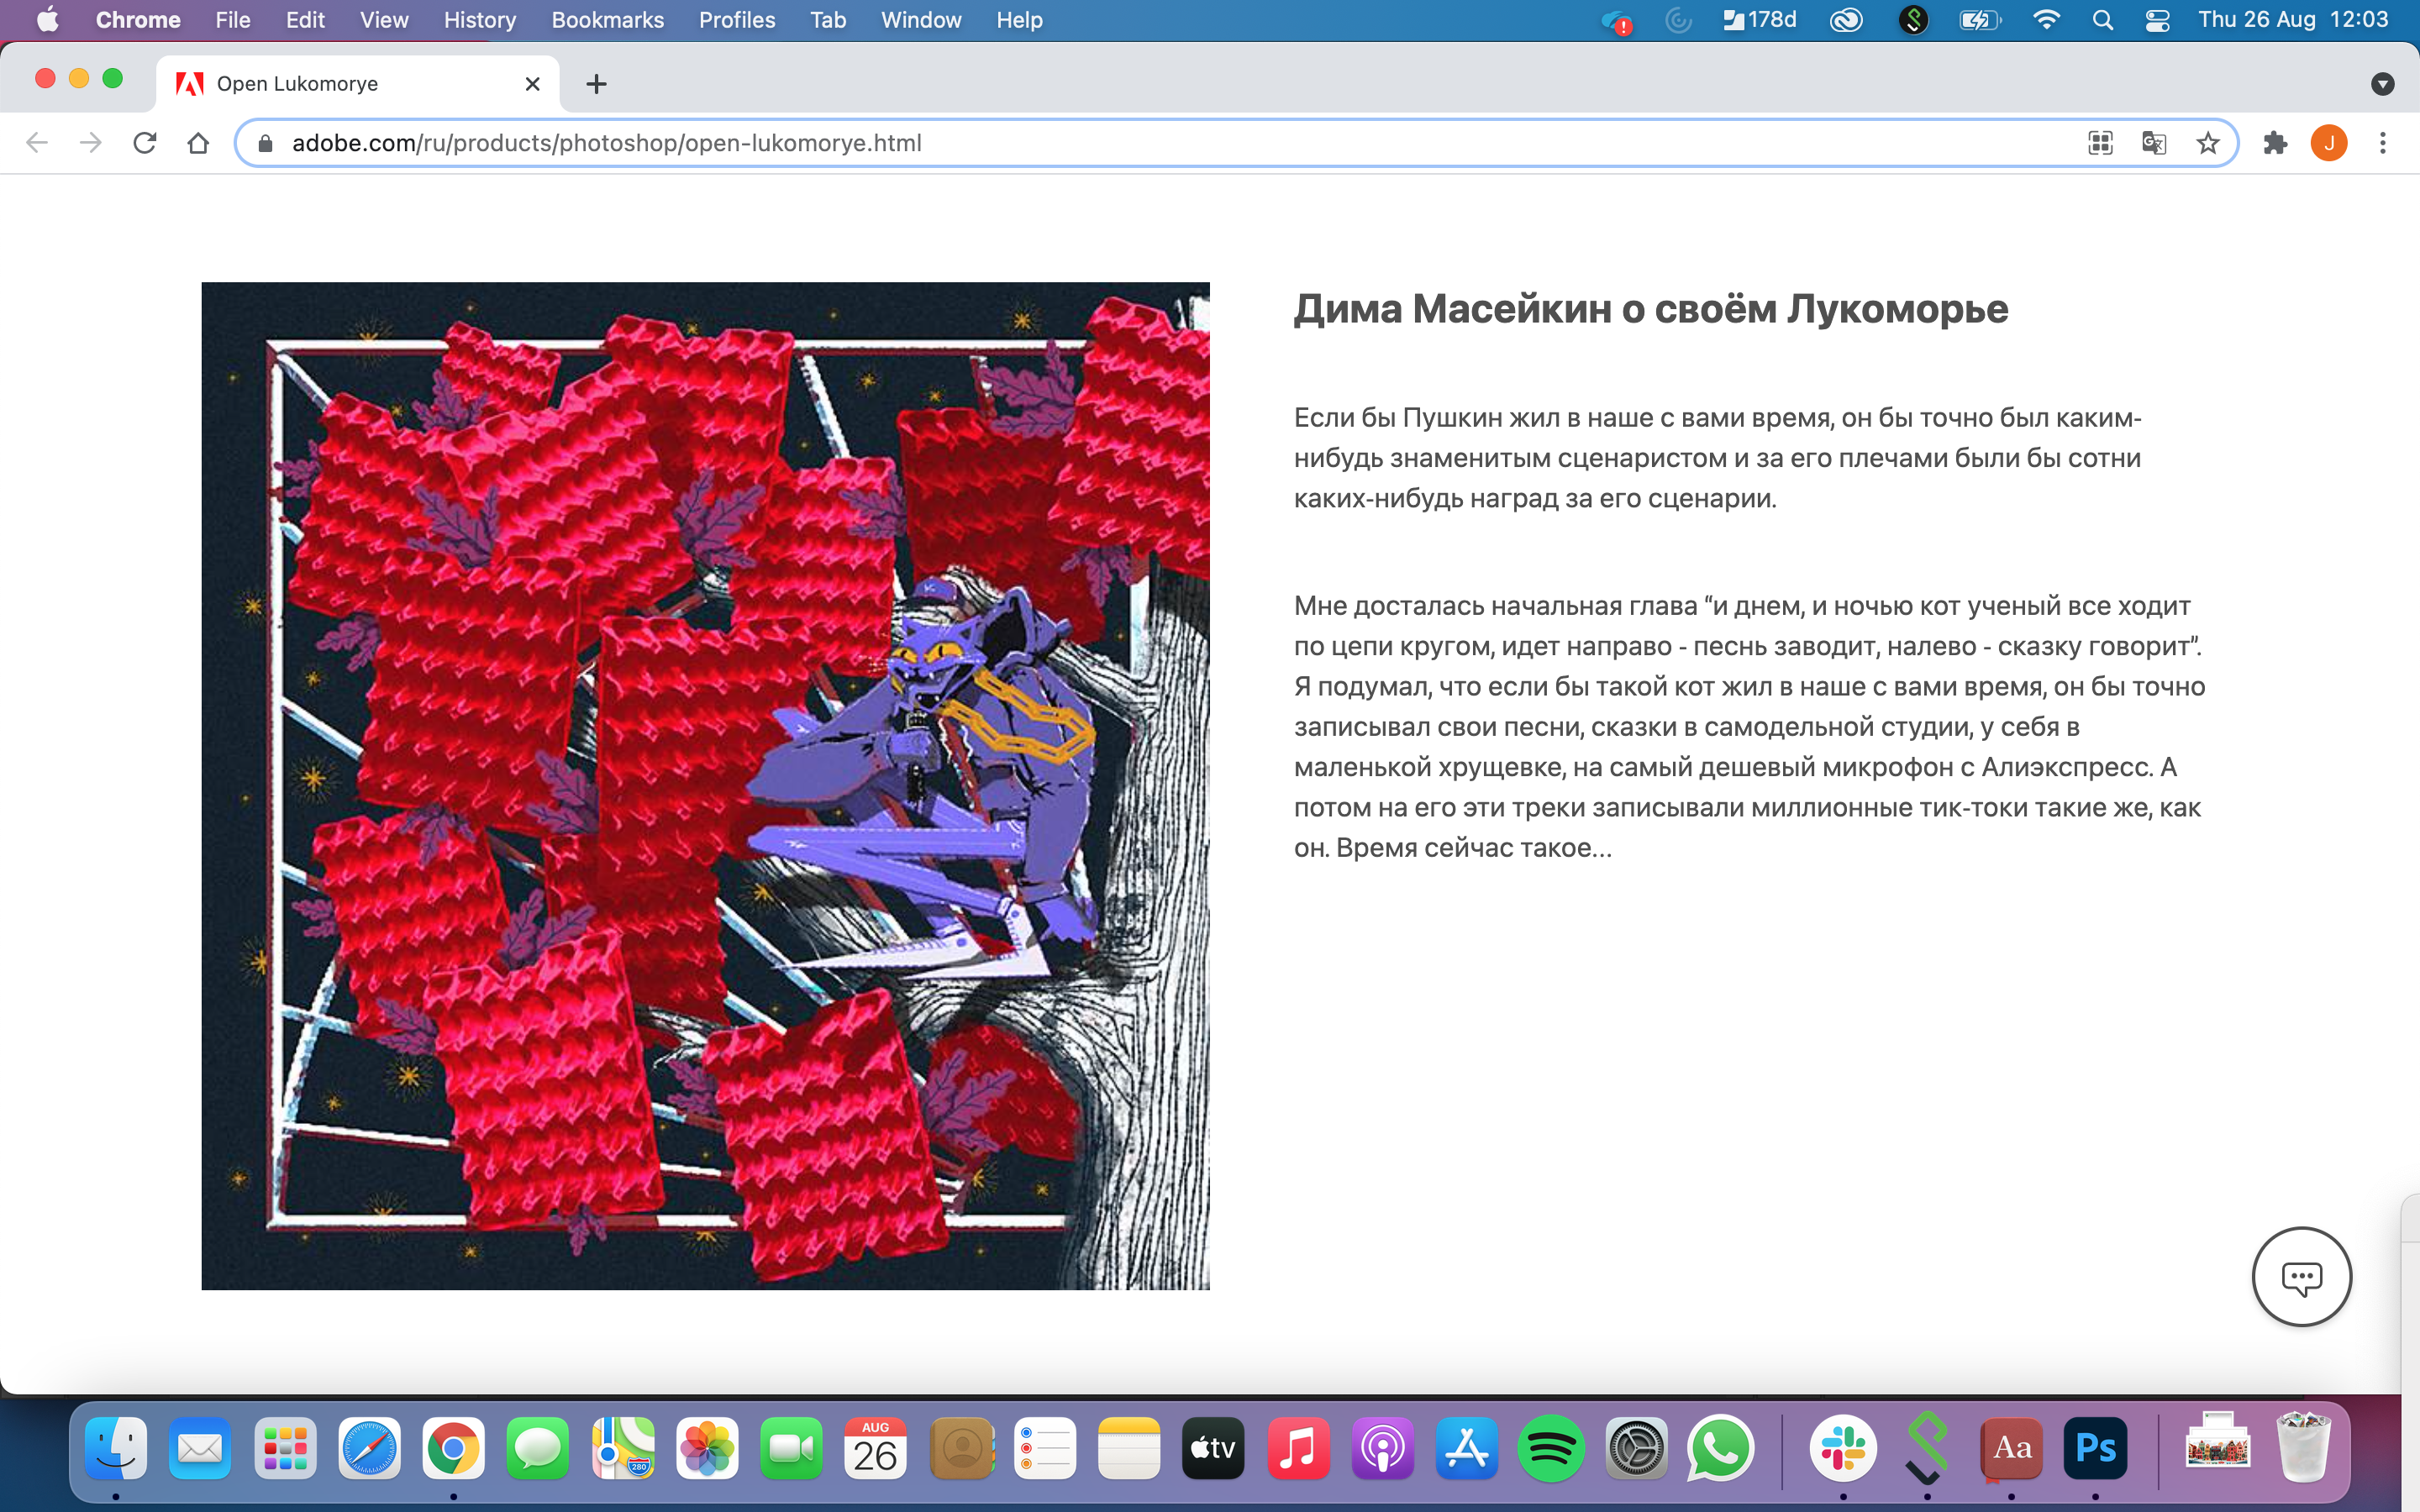This screenshot has width=2420, height=1512.
Task: Open the Profiles menu
Action: point(737,20)
